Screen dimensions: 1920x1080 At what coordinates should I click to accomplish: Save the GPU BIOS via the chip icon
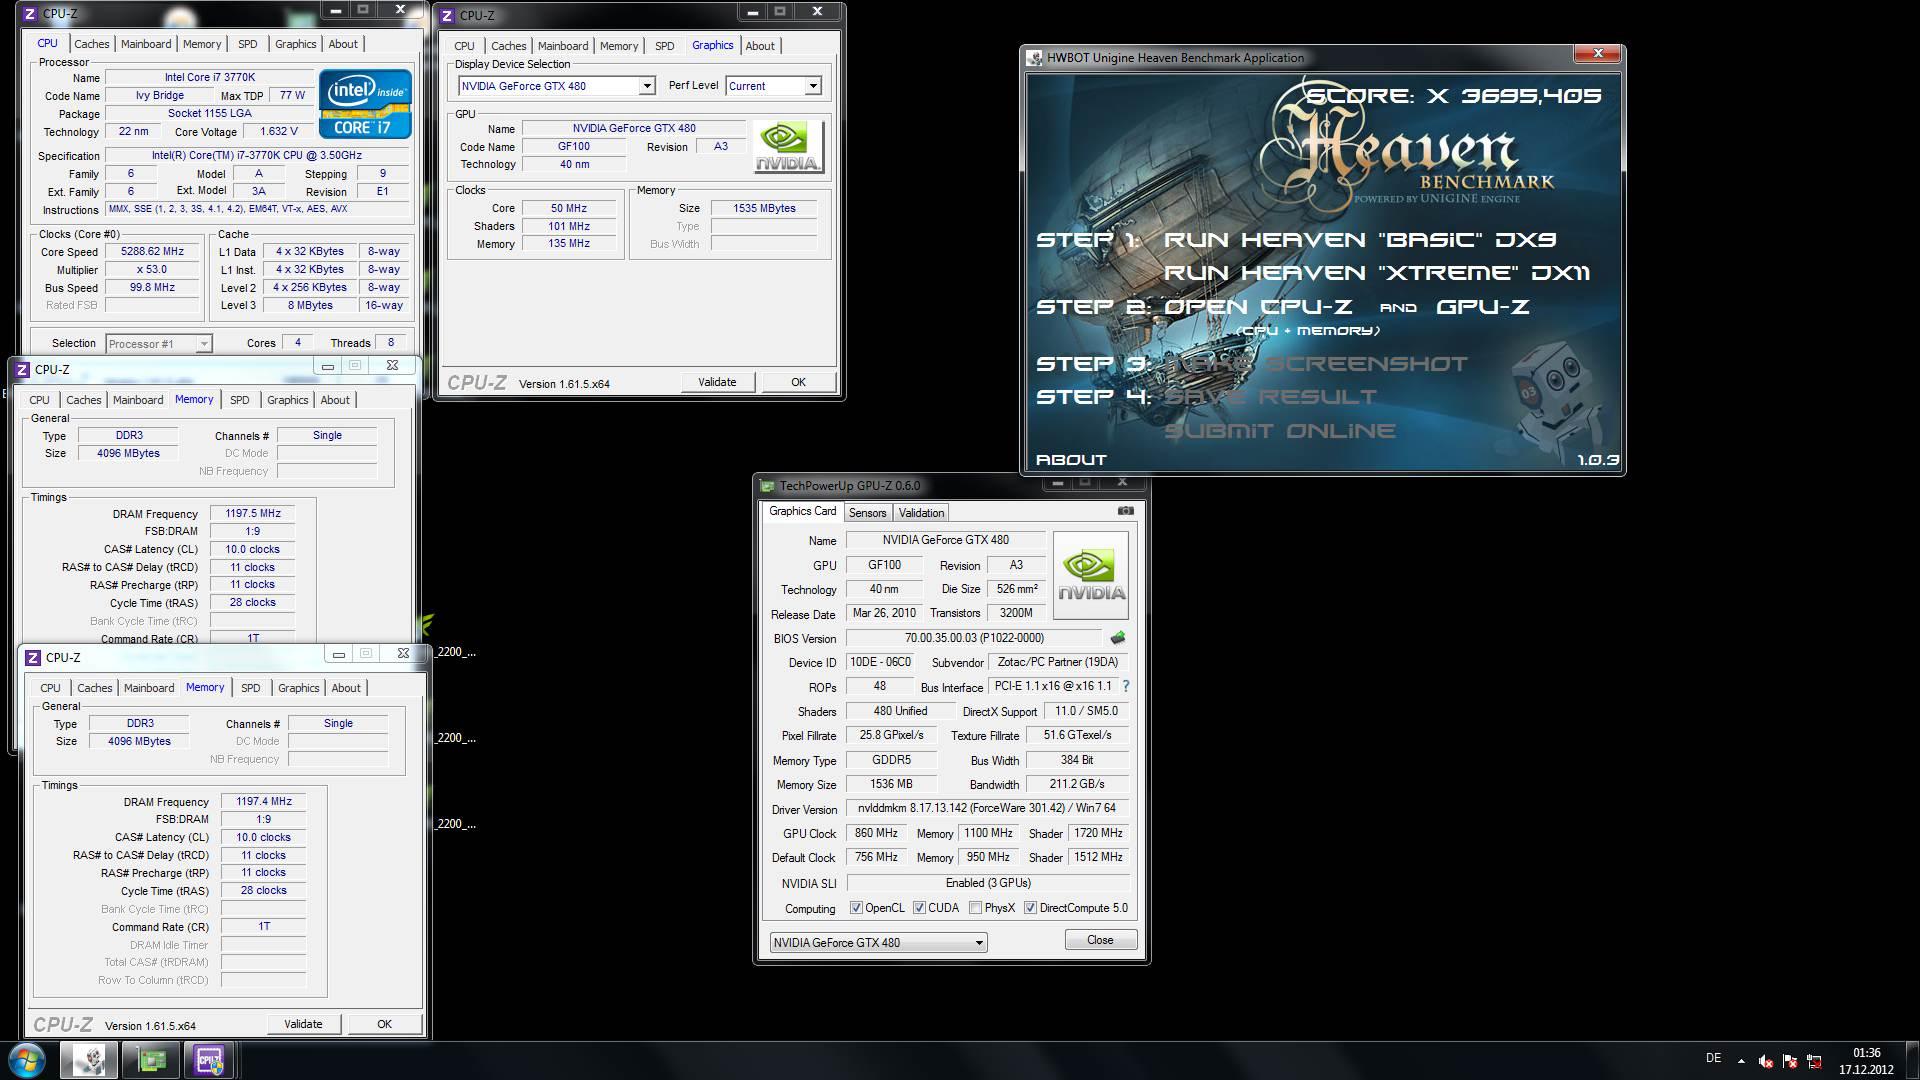1117,637
